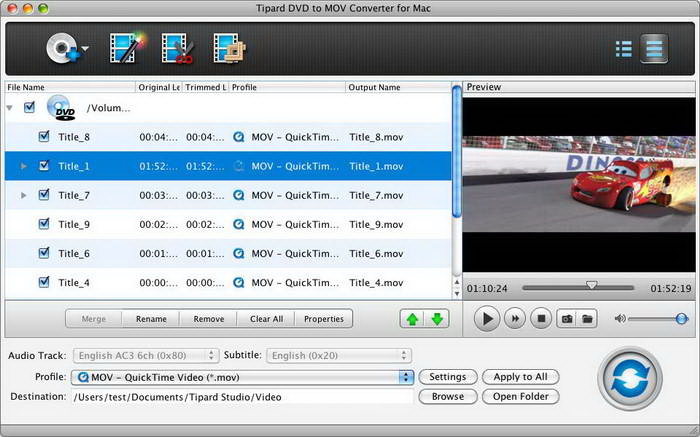Click the Browse button for destination
The width and height of the screenshot is (700, 437).
447,396
